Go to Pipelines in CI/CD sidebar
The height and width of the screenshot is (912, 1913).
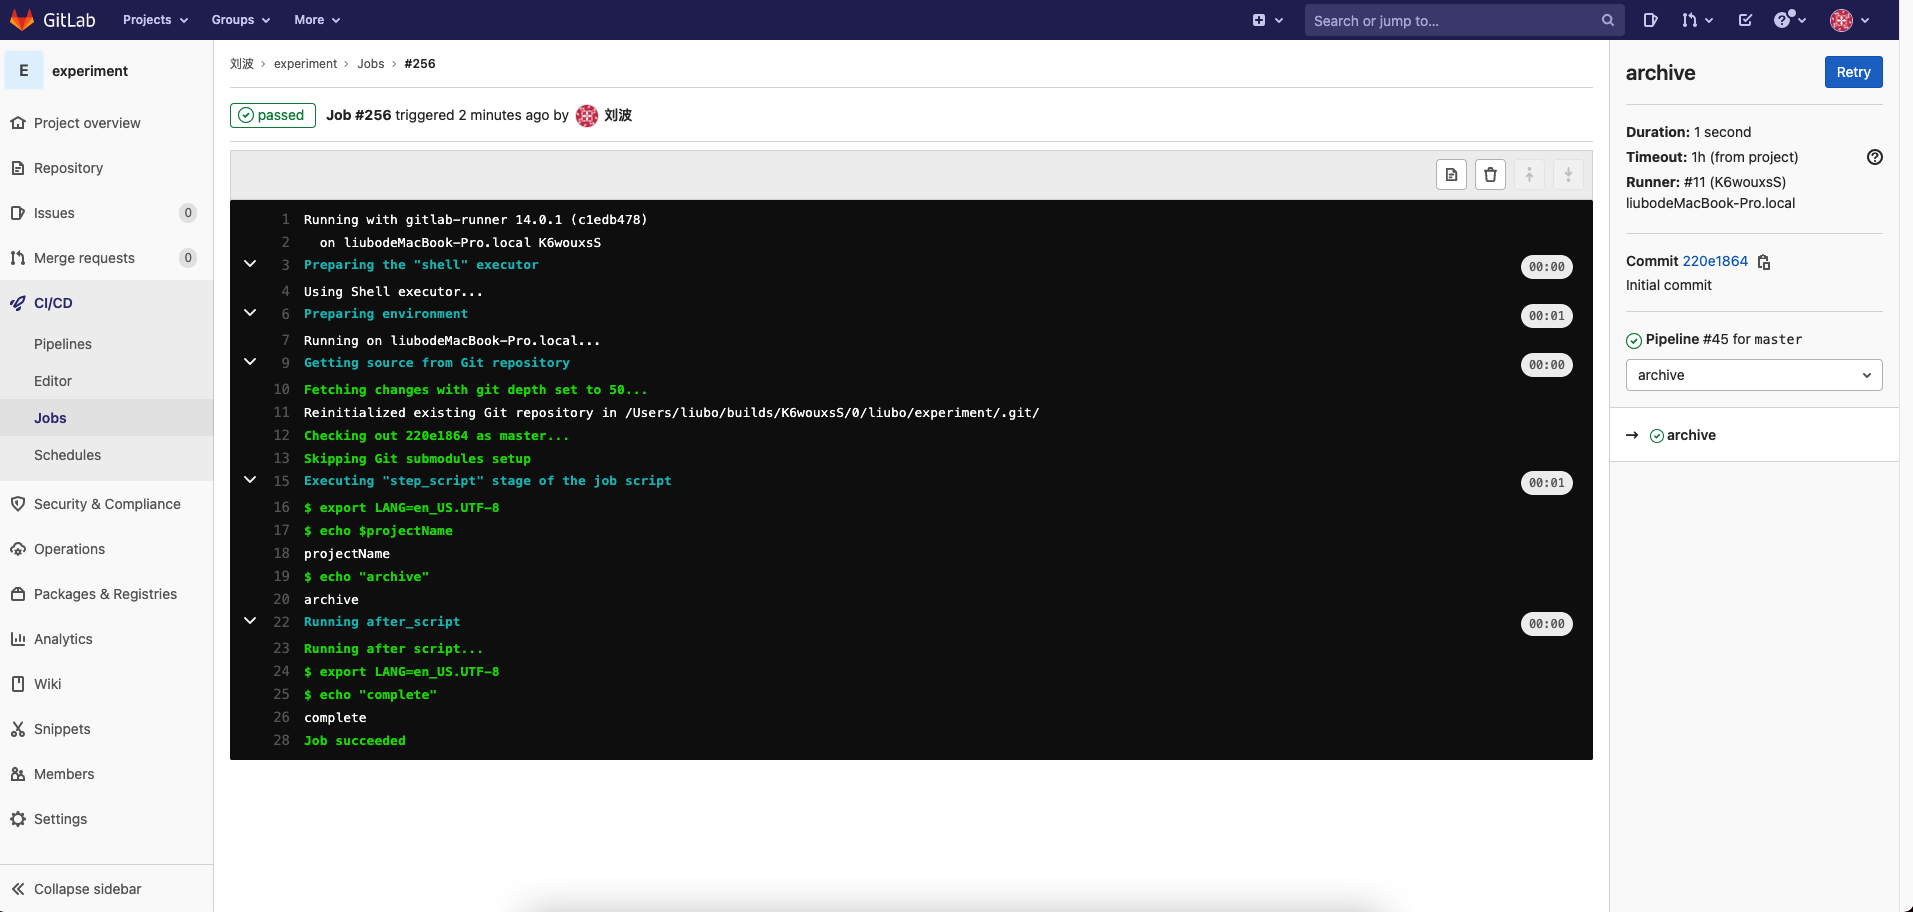tap(63, 344)
